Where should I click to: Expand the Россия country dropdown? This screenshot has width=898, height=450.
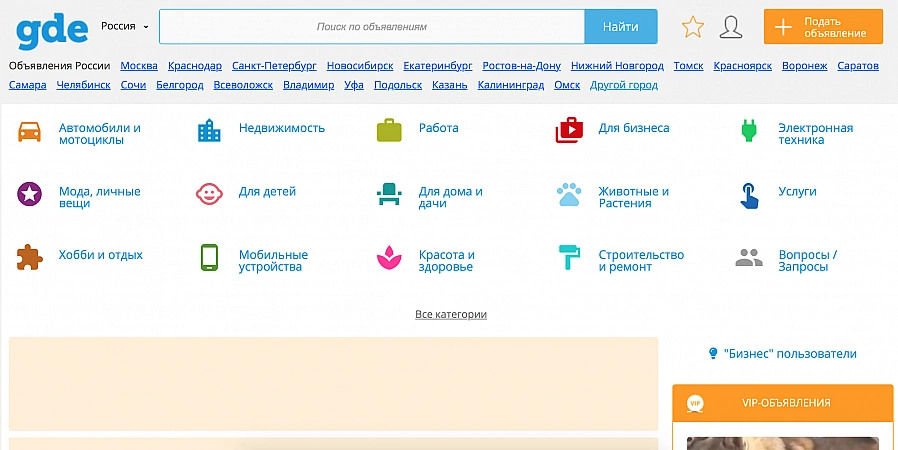click(x=125, y=27)
